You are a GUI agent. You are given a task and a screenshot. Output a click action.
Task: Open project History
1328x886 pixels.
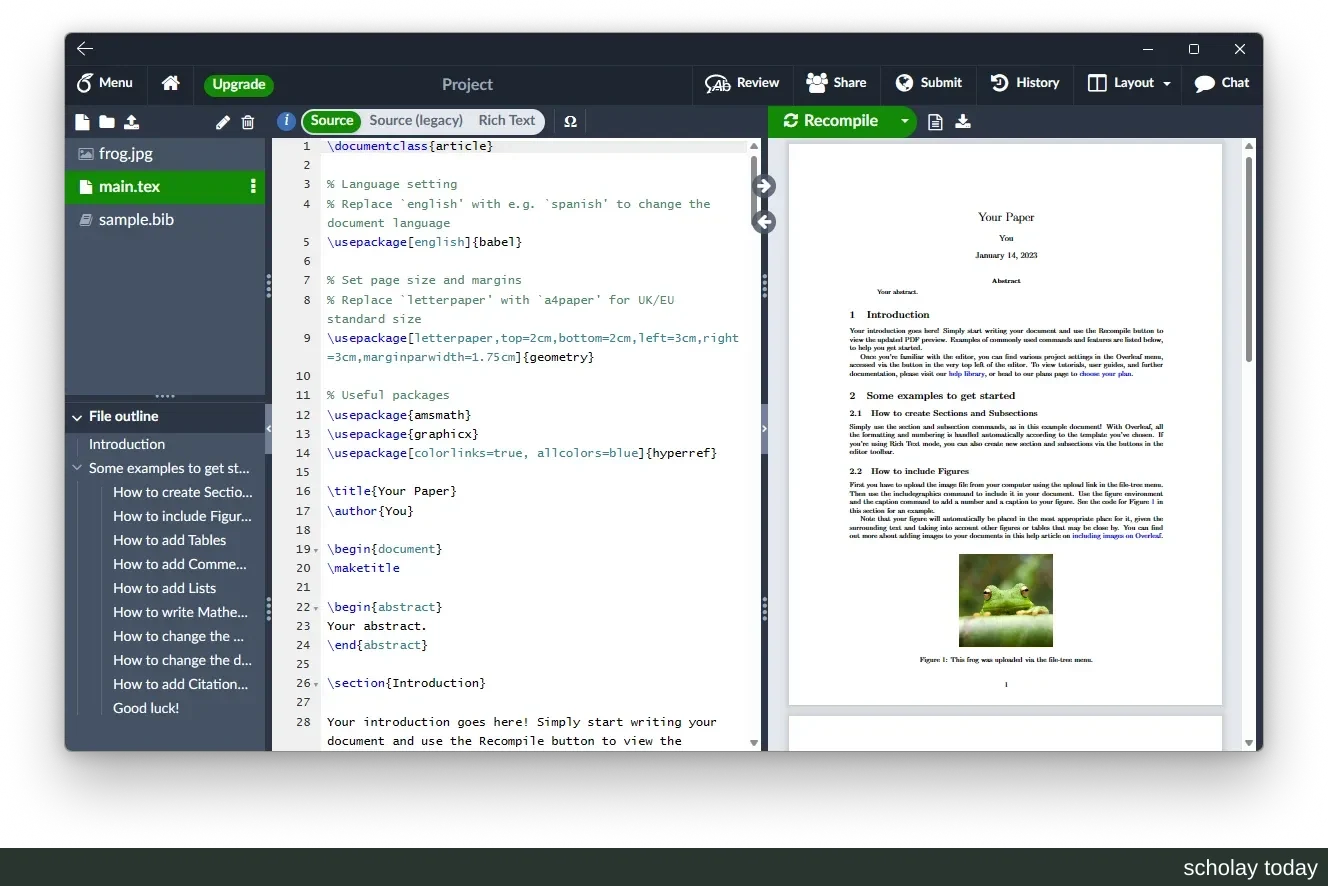(x=1025, y=83)
